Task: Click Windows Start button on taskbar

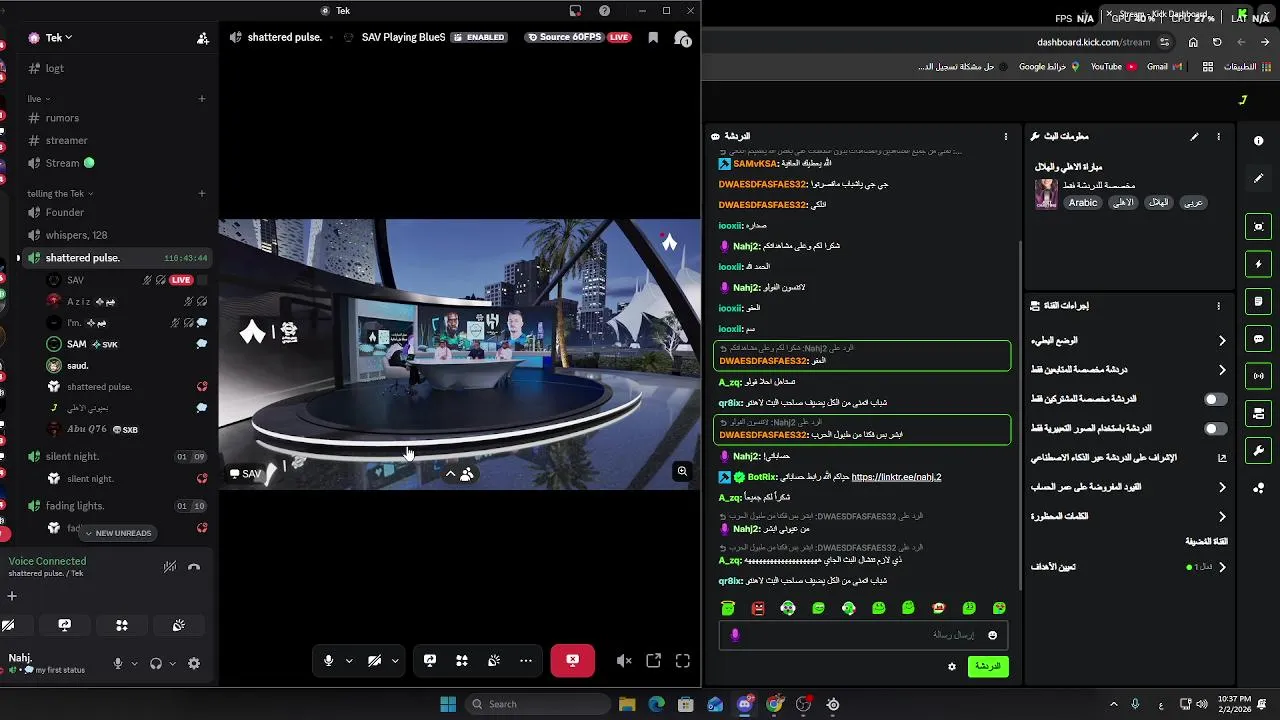Action: tap(448, 704)
